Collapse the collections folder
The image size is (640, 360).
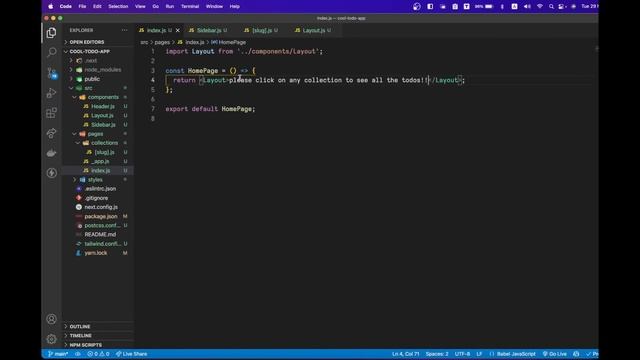pos(98,143)
